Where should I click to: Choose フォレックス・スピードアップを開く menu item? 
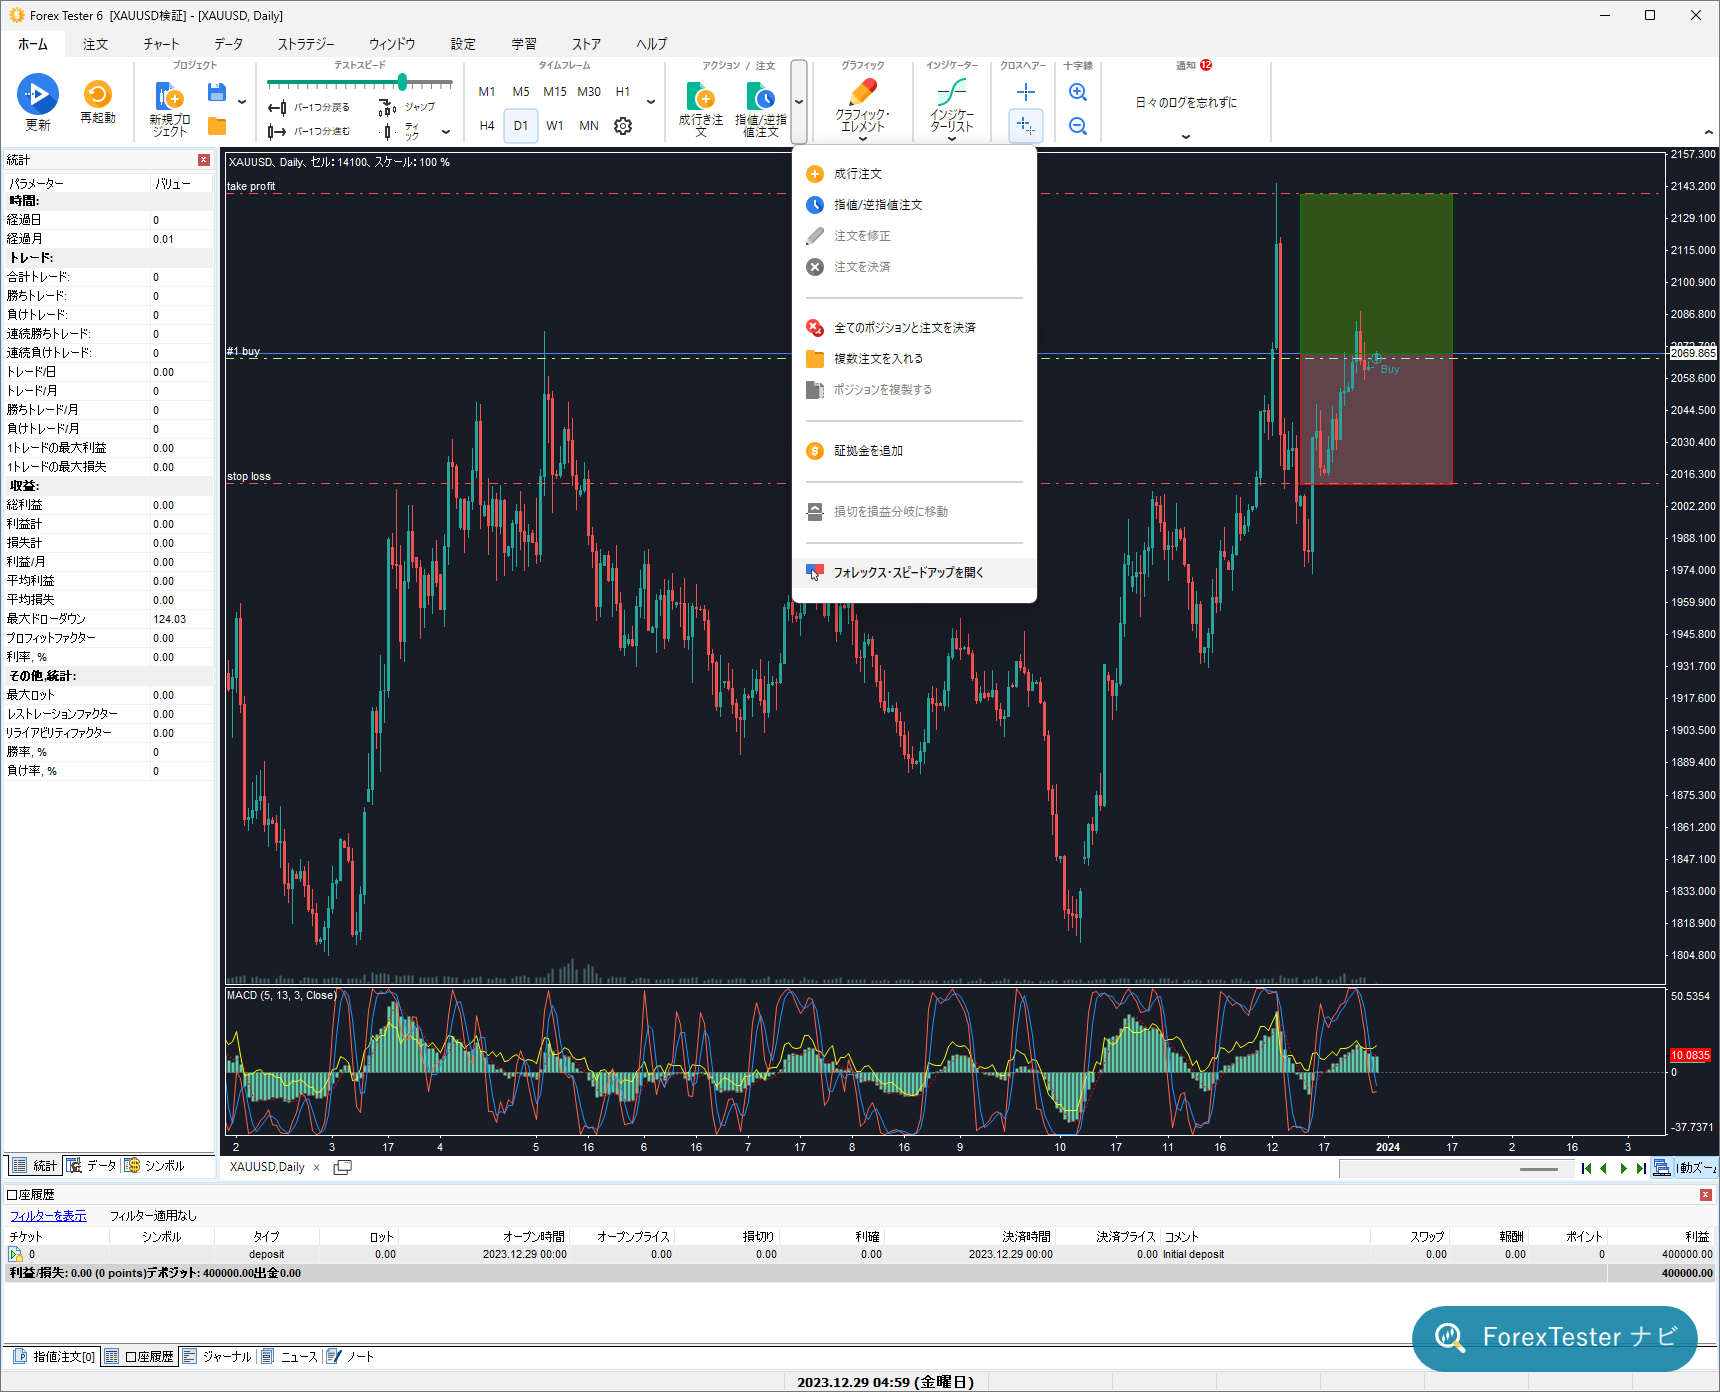click(x=914, y=573)
